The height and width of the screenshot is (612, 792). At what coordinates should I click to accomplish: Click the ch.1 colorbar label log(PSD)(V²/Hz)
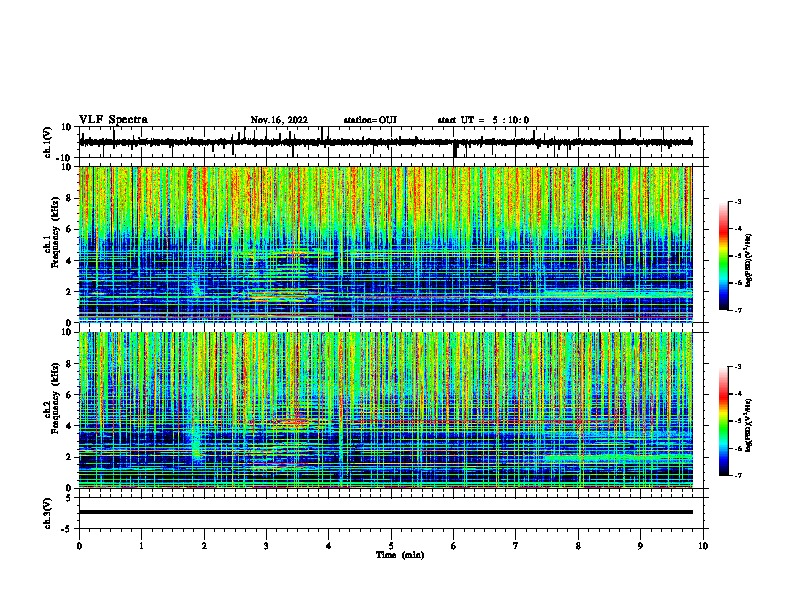(x=749, y=260)
